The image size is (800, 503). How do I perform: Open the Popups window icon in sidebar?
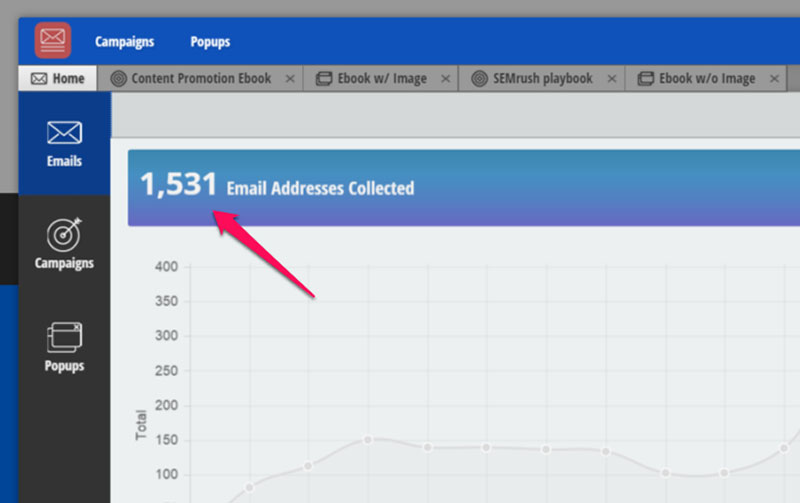64,346
